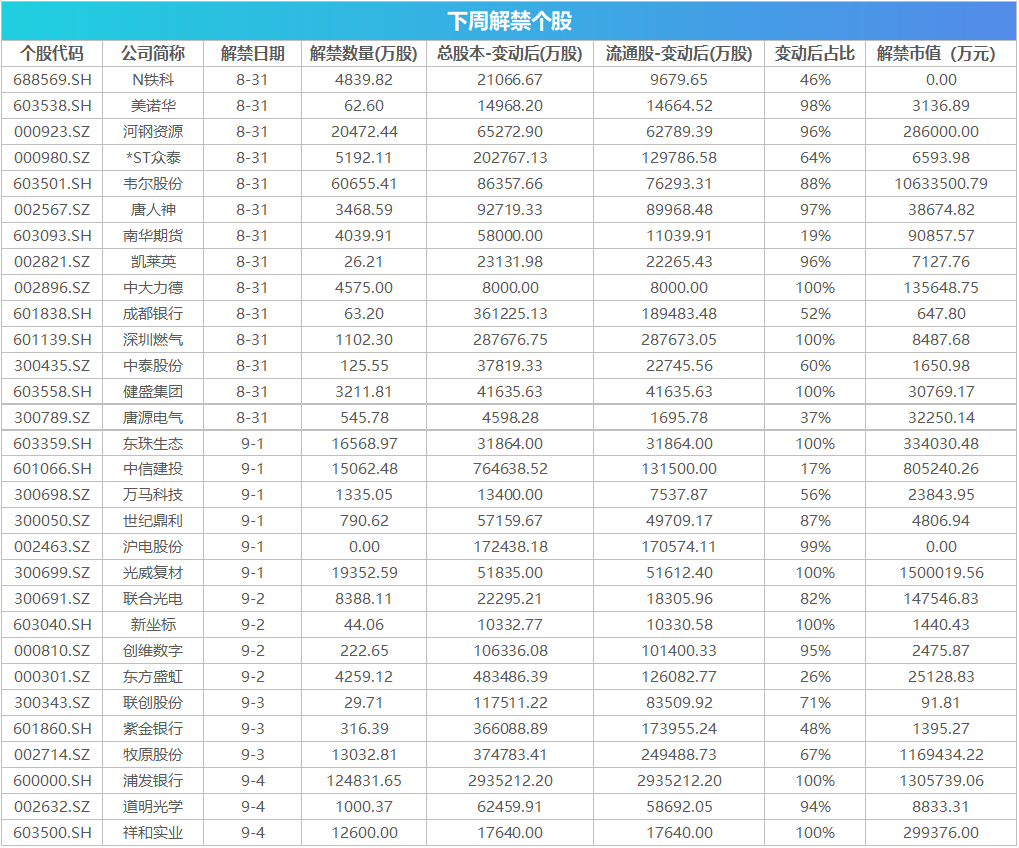Click company name 牧原股份

pos(153,755)
